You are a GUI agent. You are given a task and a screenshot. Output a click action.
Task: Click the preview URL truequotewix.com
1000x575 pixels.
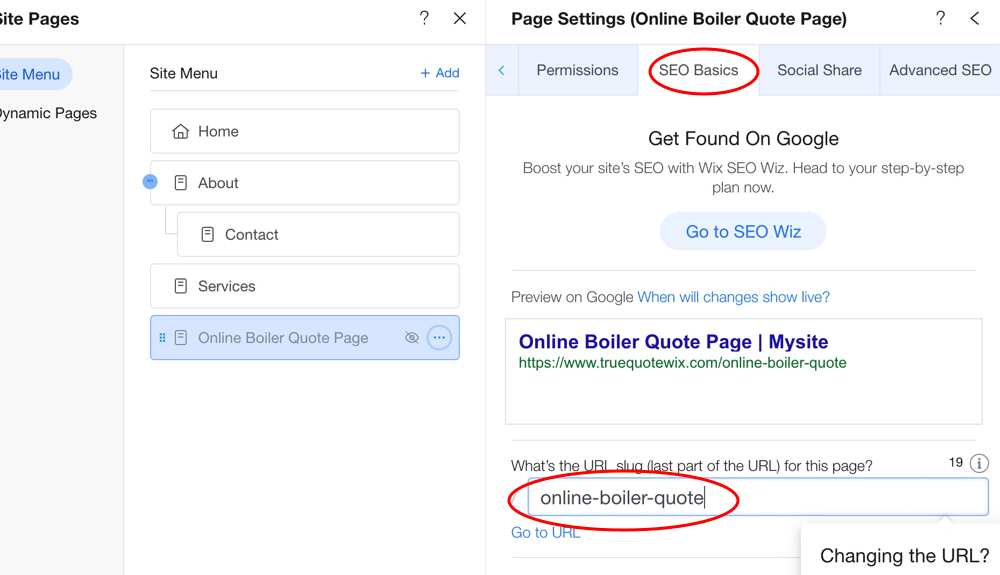[x=682, y=363]
